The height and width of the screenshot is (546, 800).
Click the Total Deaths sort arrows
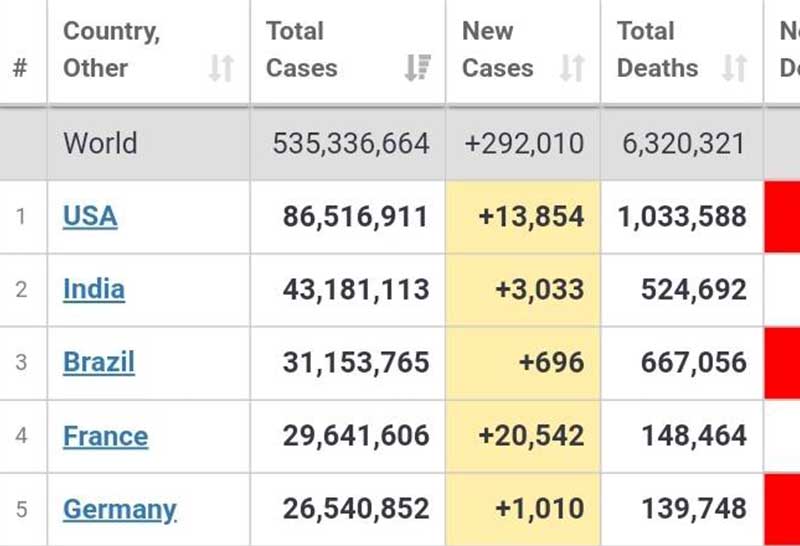pyautogui.click(x=735, y=68)
